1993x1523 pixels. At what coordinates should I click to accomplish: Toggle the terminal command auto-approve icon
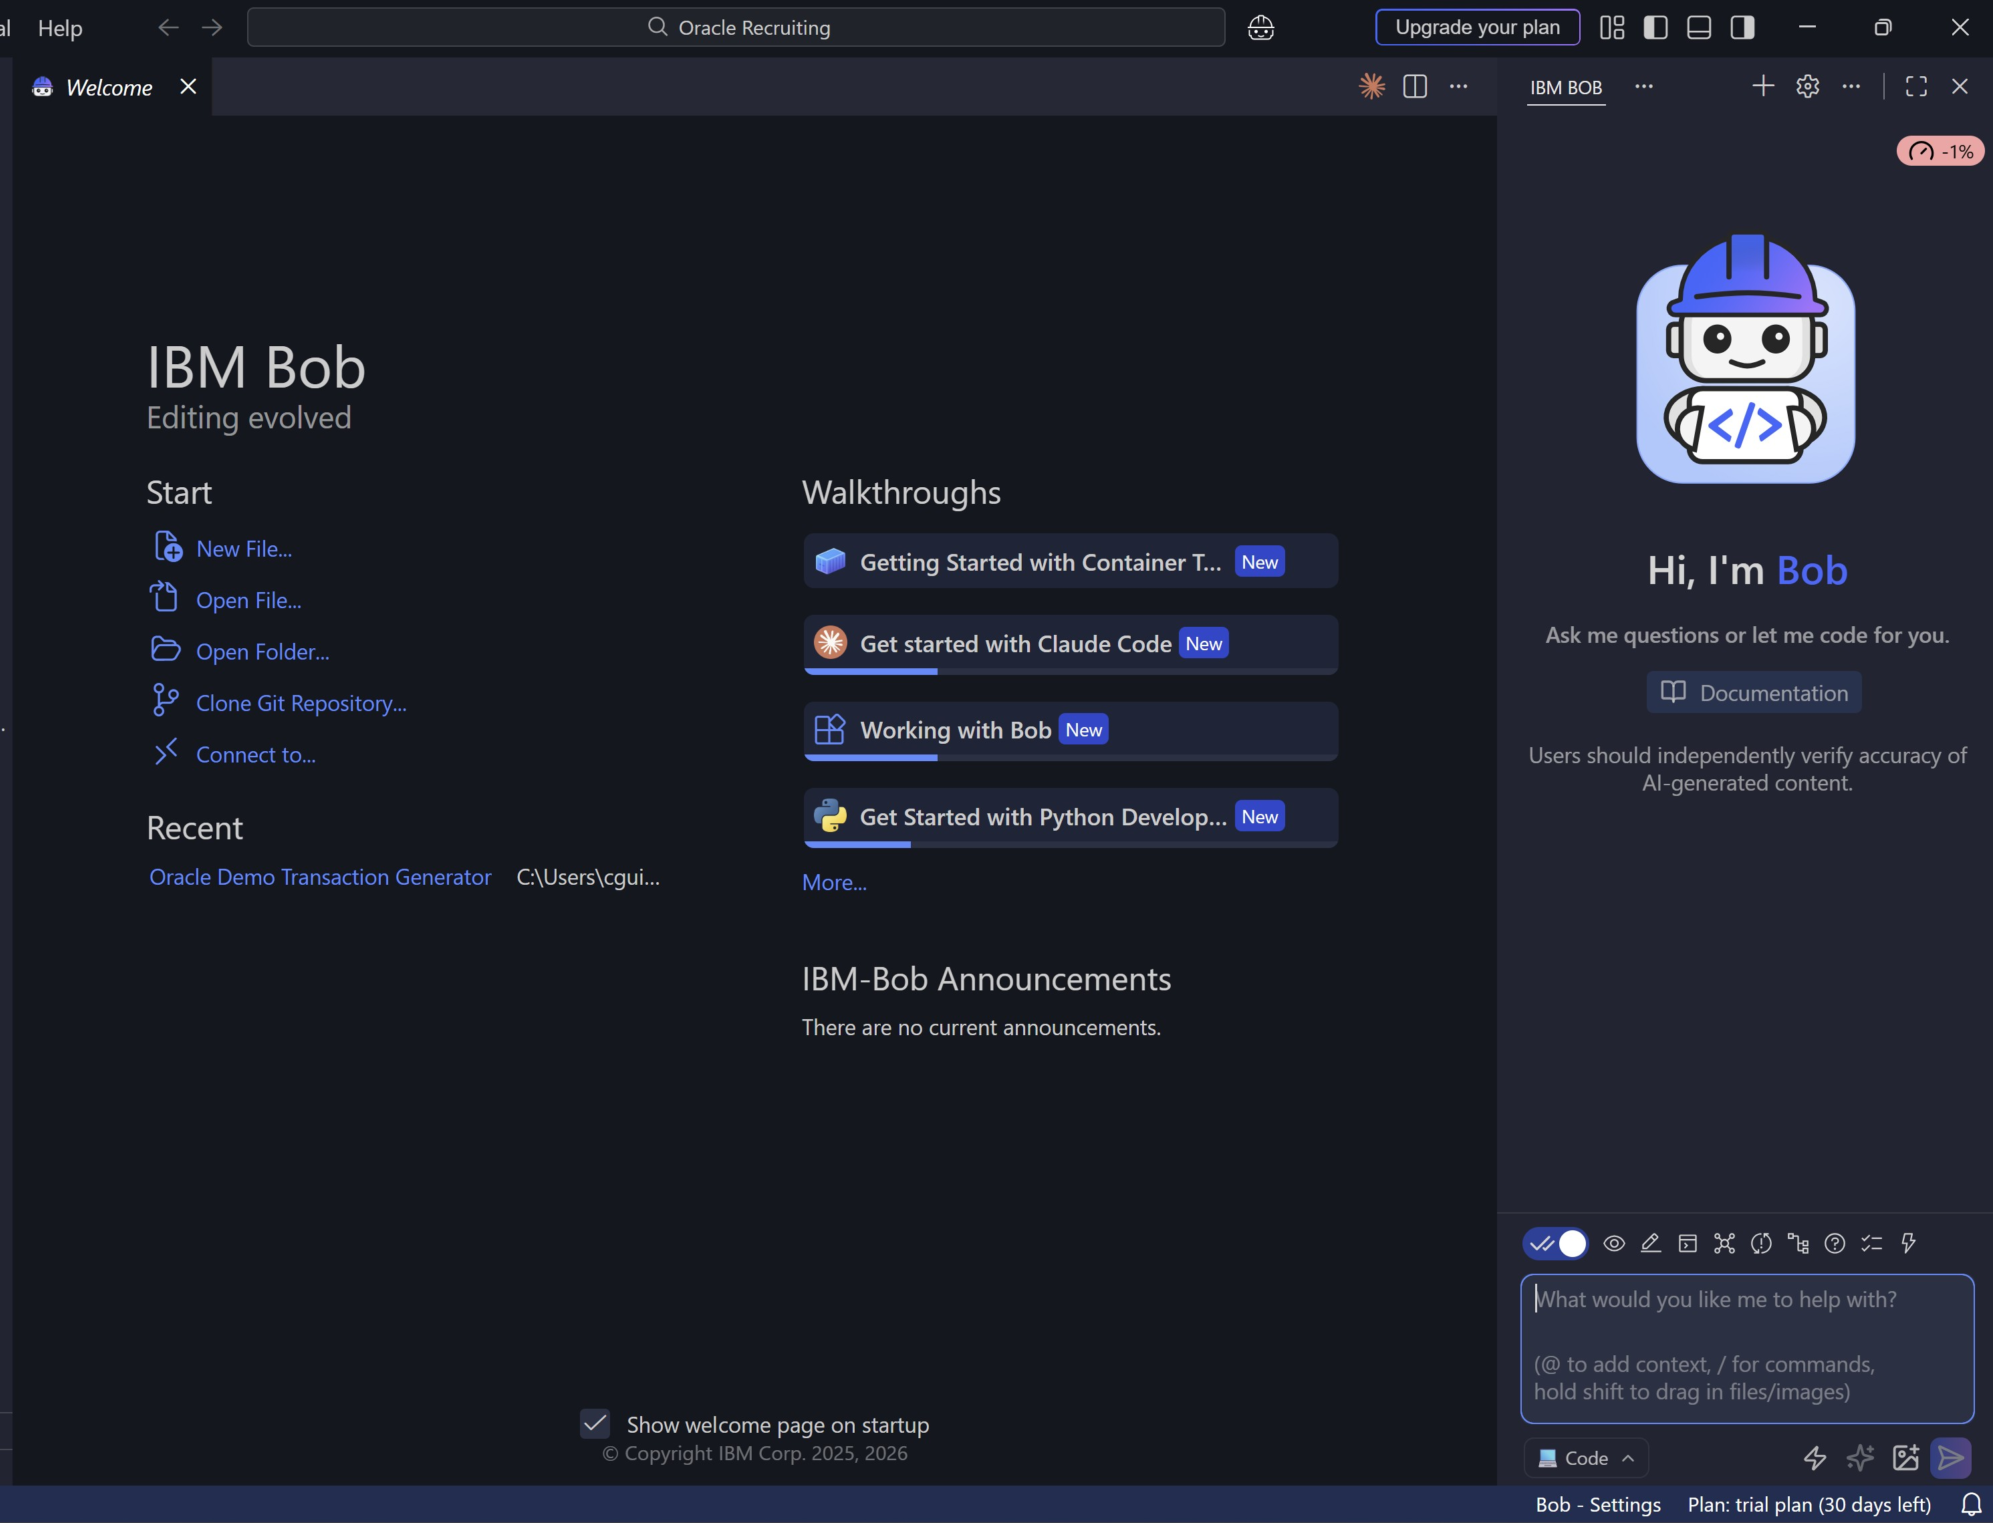(1688, 1243)
